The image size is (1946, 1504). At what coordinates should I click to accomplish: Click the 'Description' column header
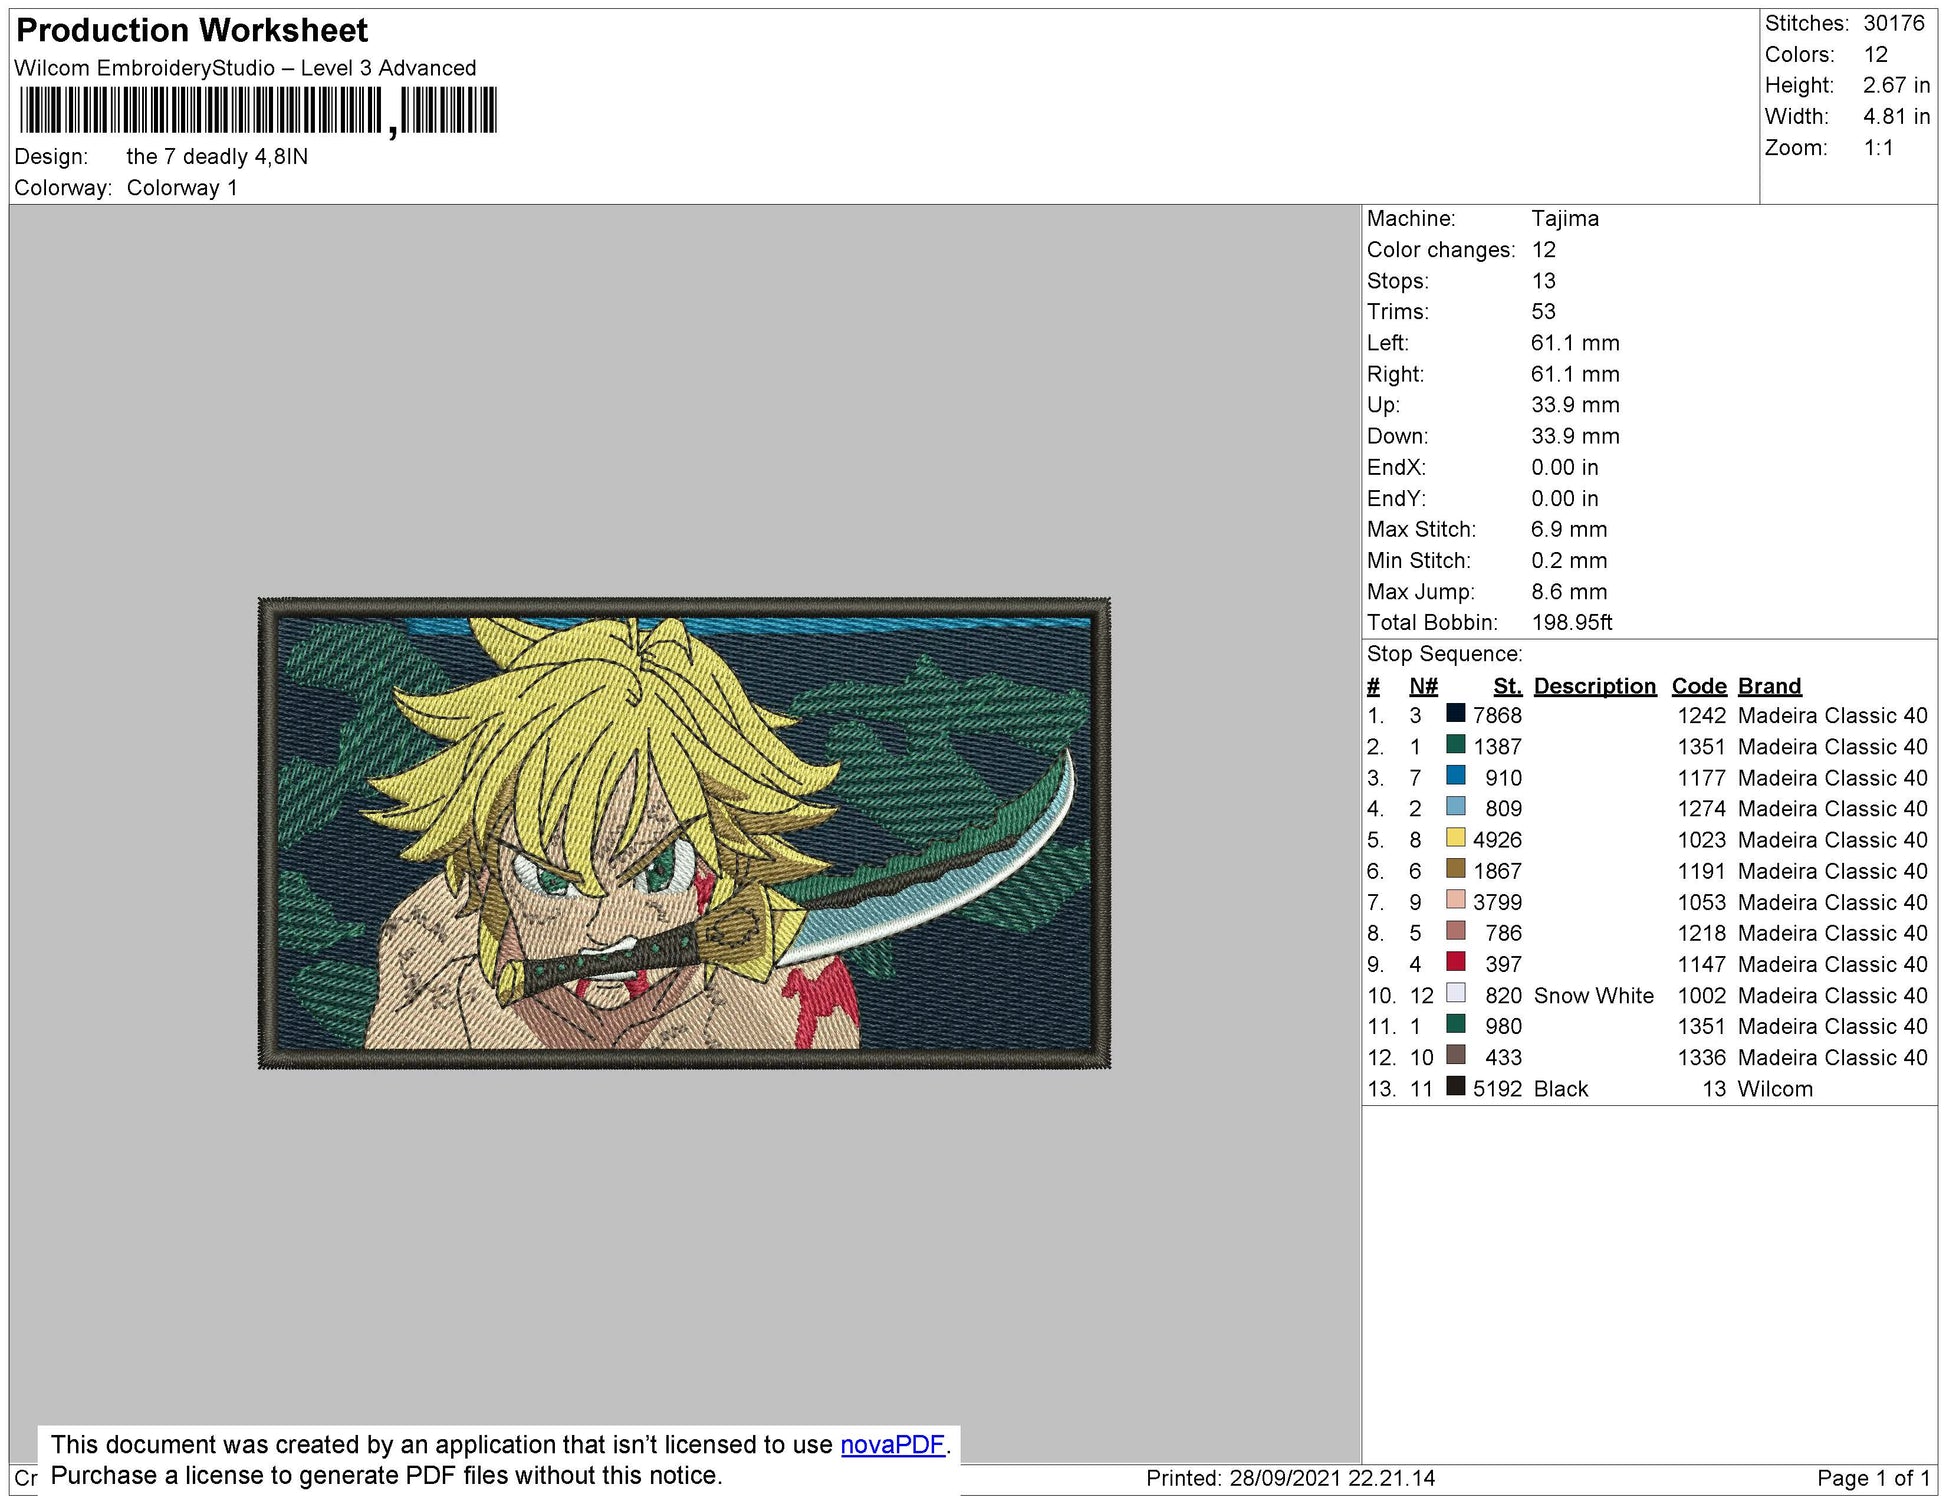click(x=1594, y=686)
